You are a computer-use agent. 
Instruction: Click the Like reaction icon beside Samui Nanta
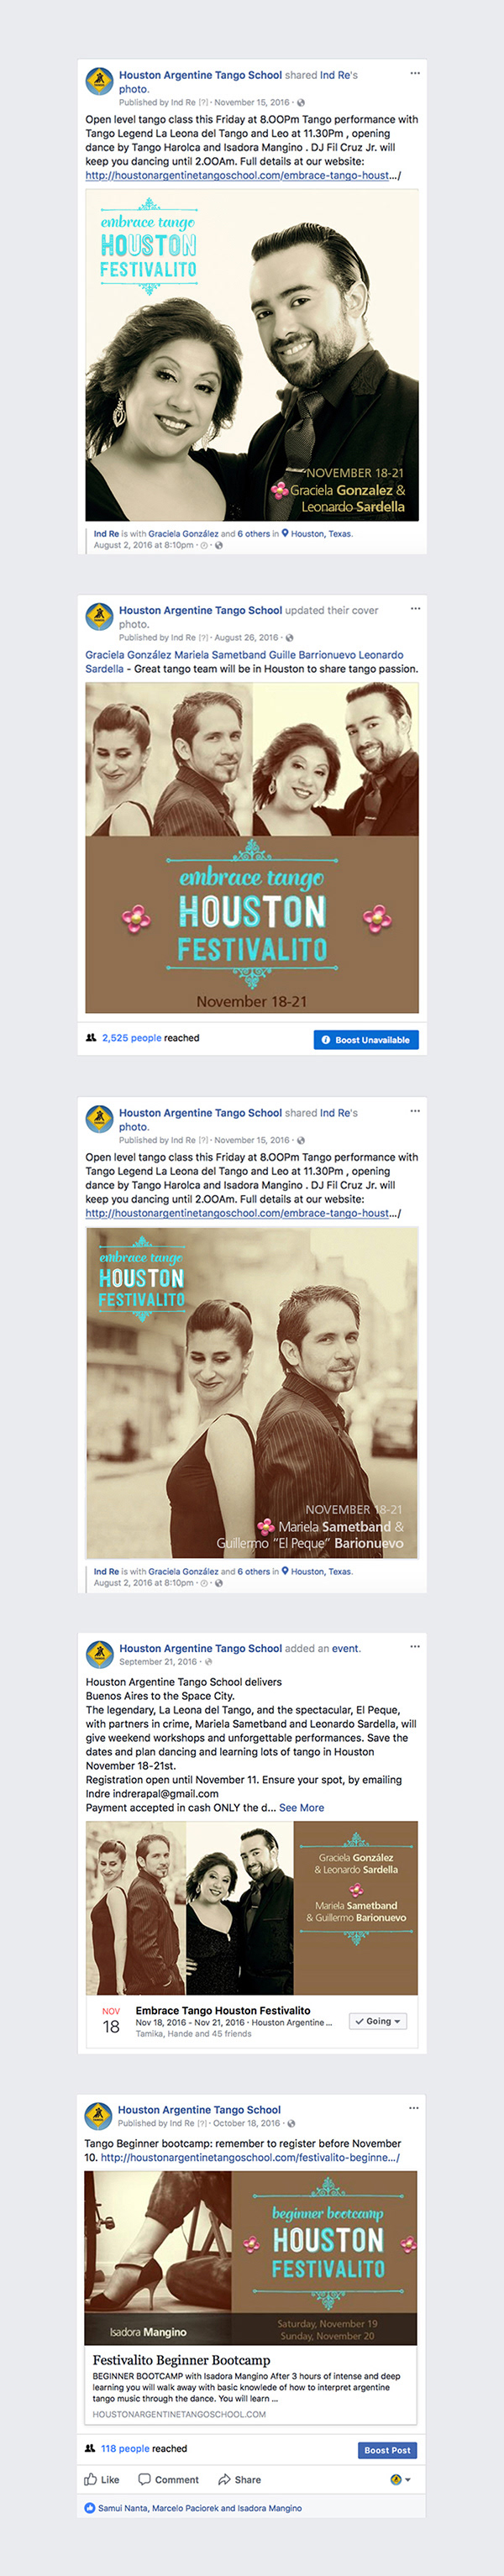click(90, 2507)
